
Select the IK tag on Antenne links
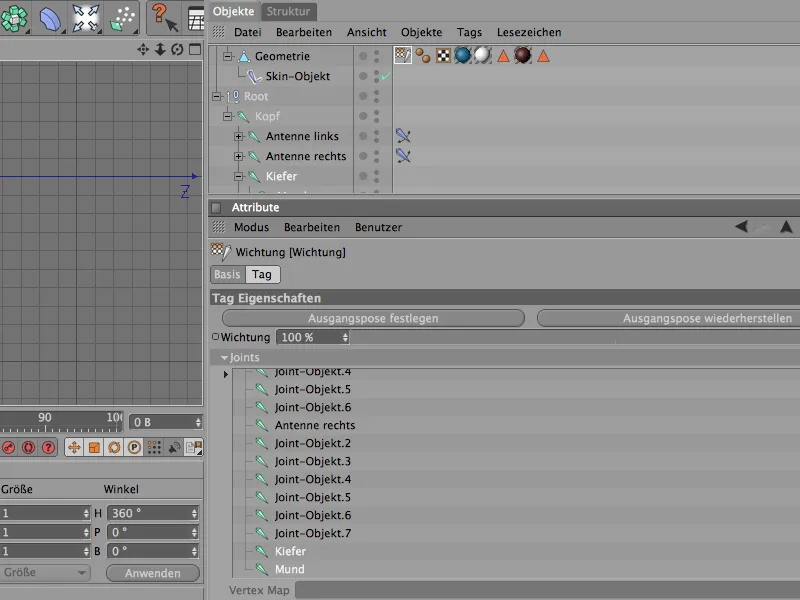403,136
